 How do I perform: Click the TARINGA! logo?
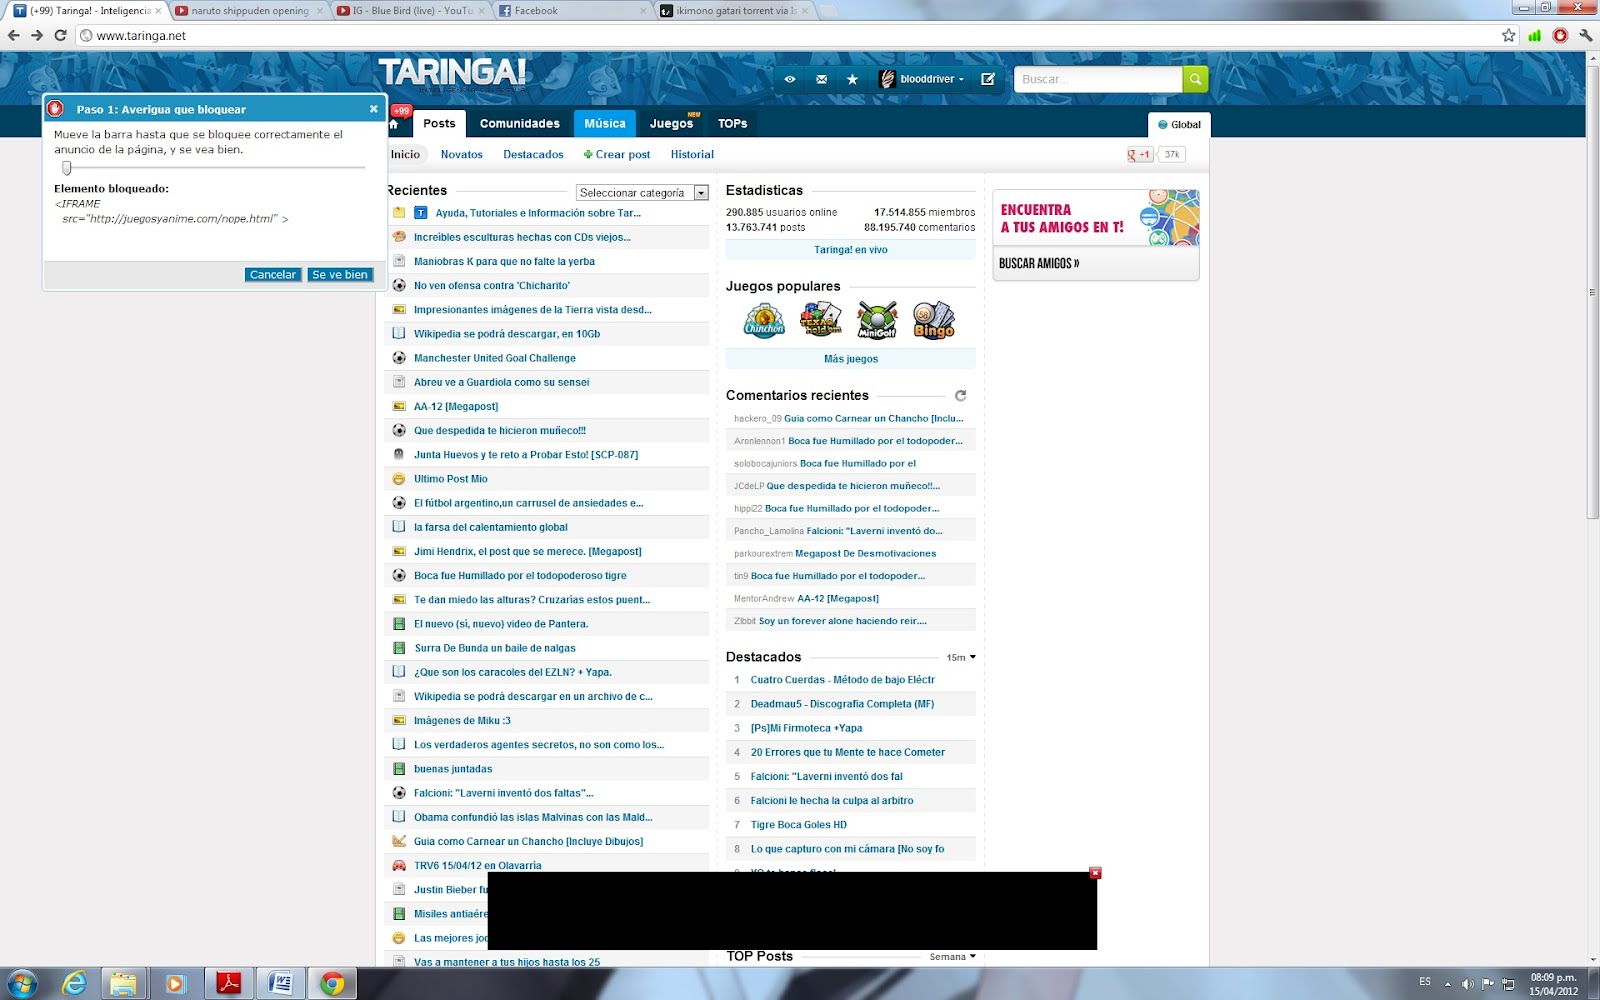tap(452, 73)
